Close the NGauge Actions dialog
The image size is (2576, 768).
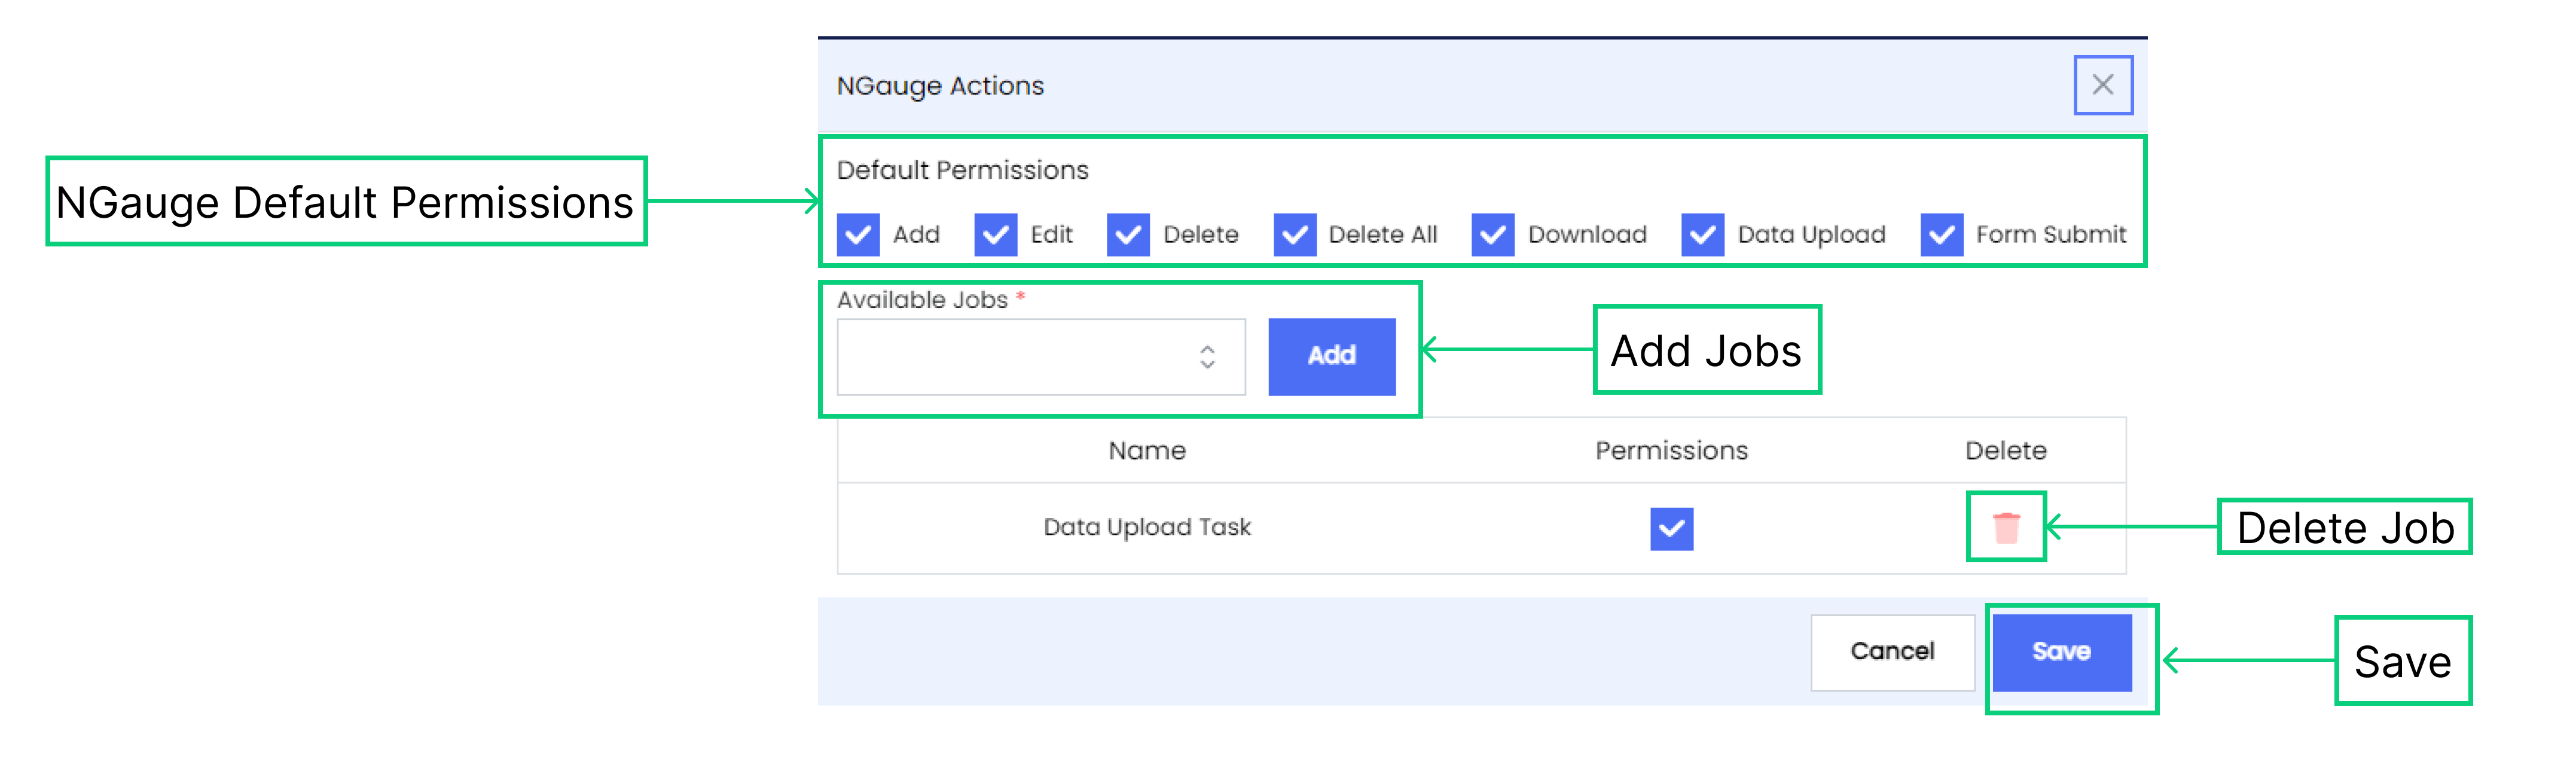[x=2102, y=85]
